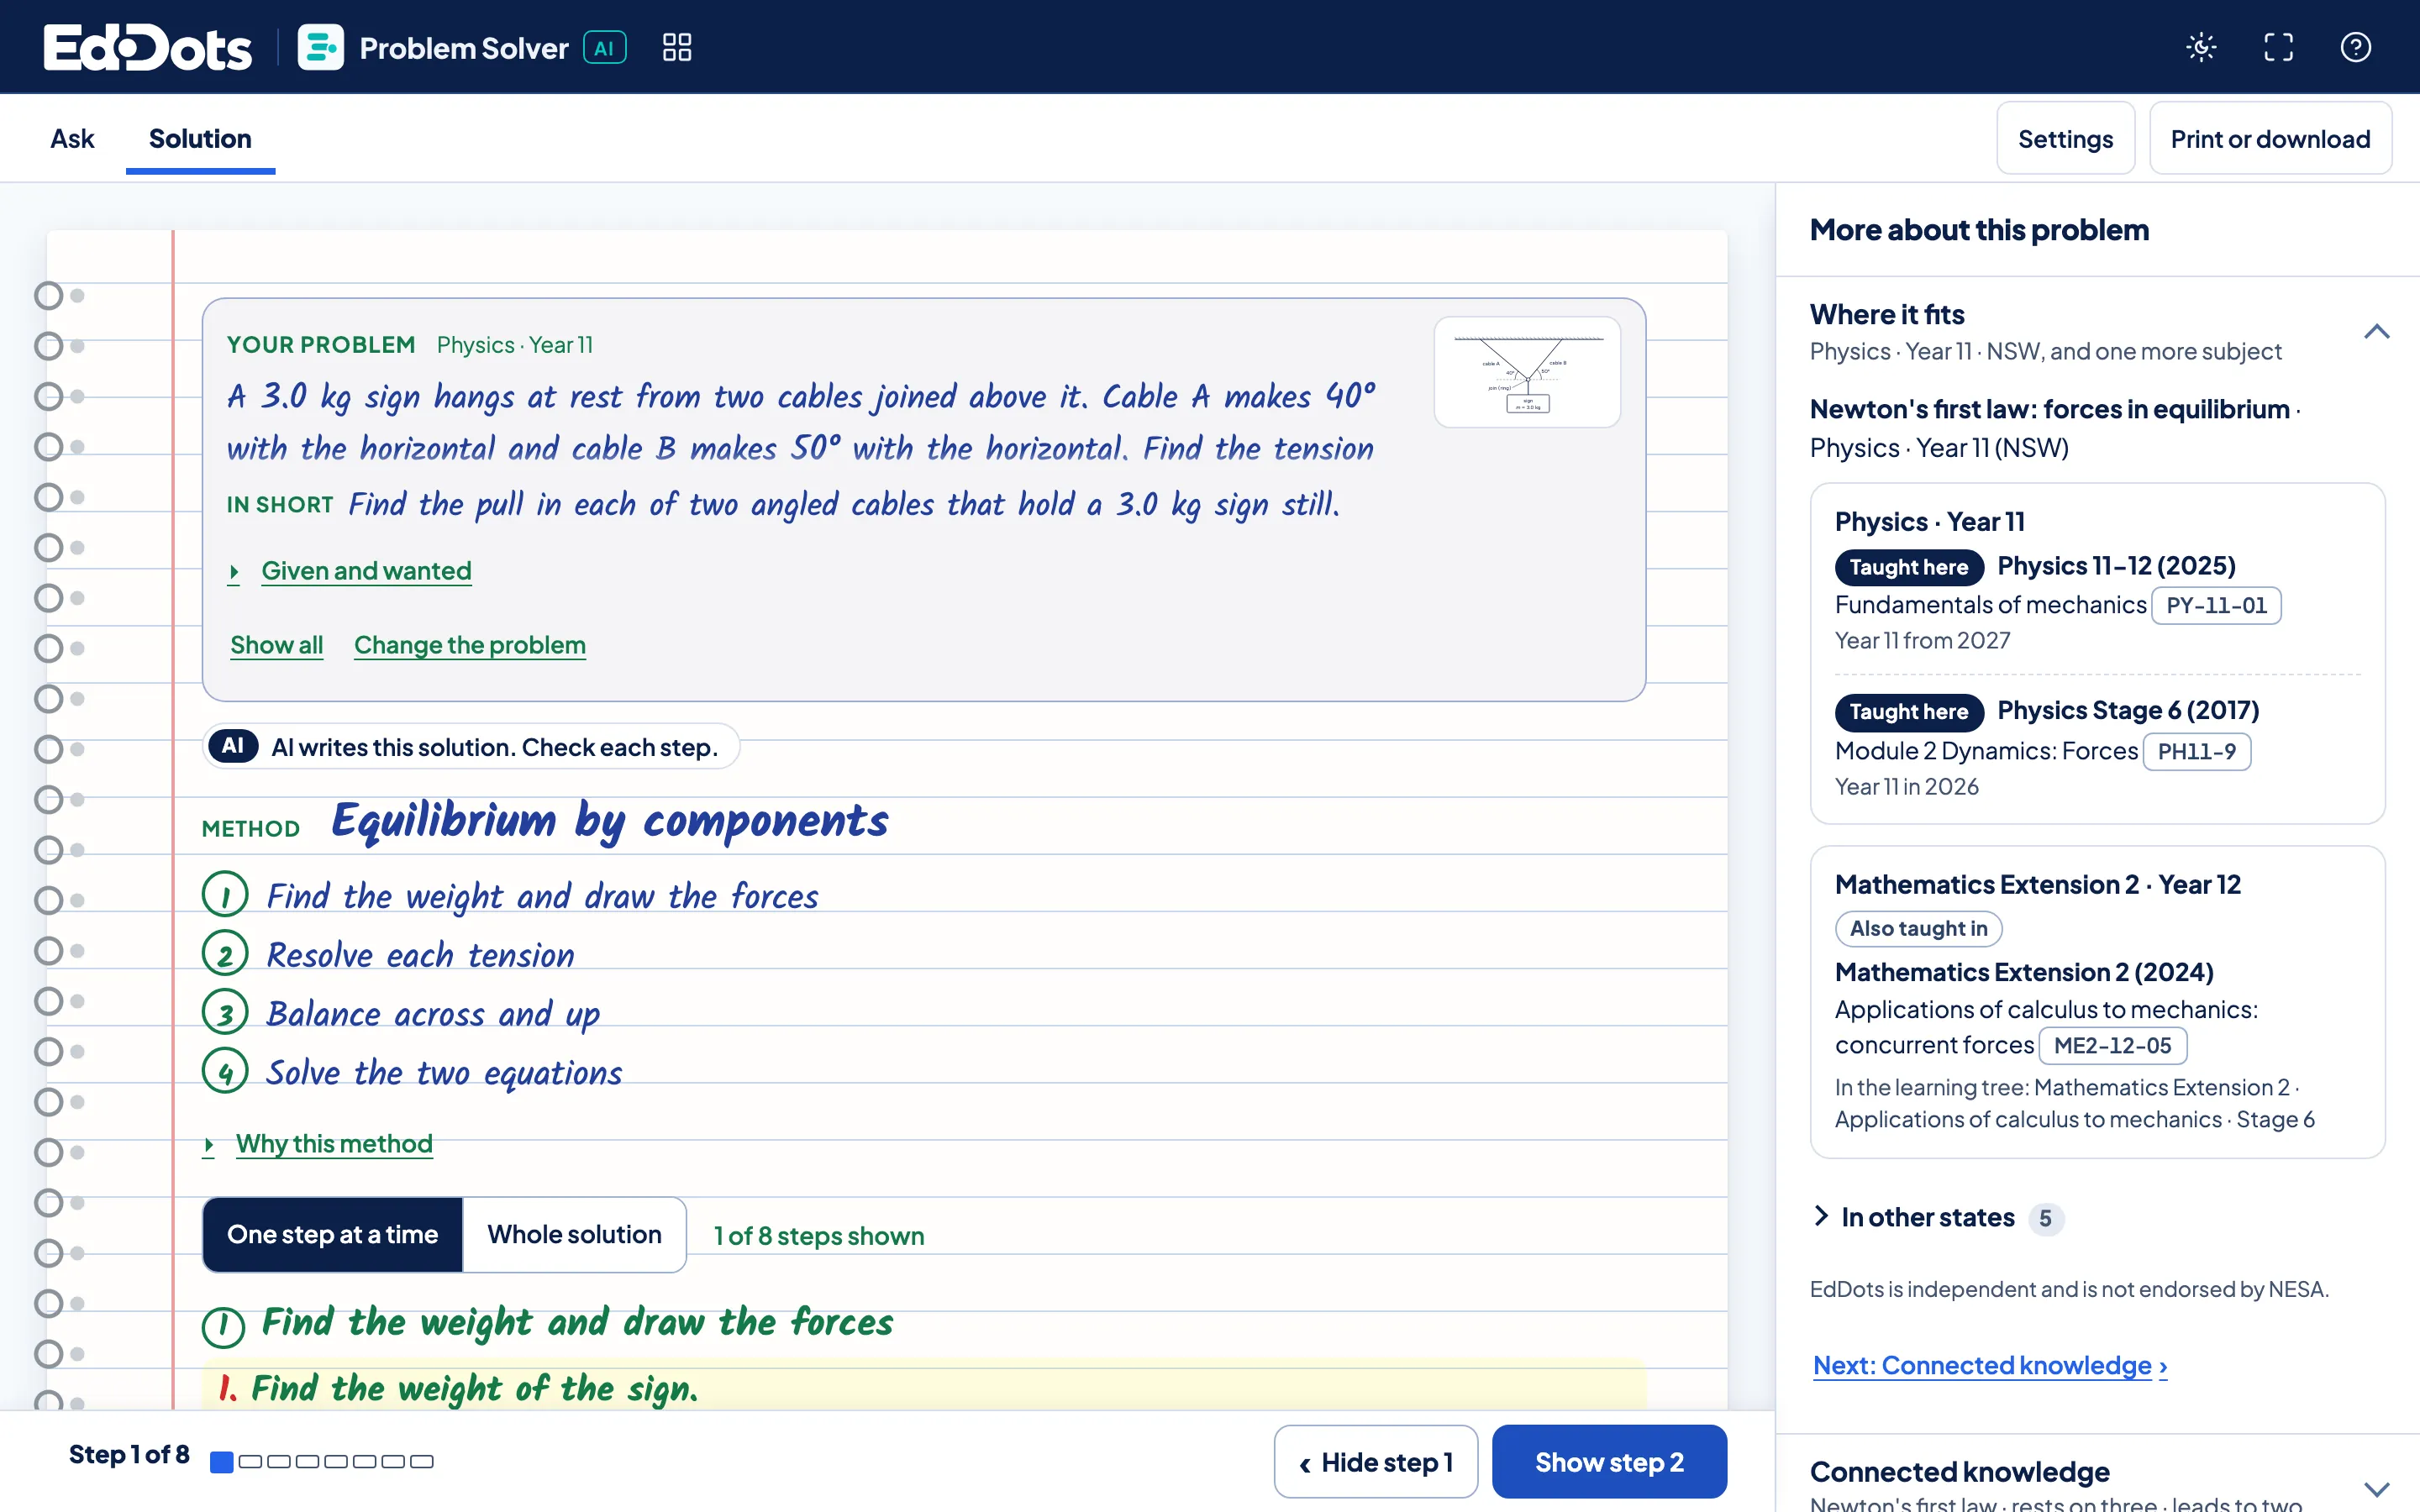The width and height of the screenshot is (2420, 1512).
Task: Open the apps grid icon
Action: (x=677, y=47)
